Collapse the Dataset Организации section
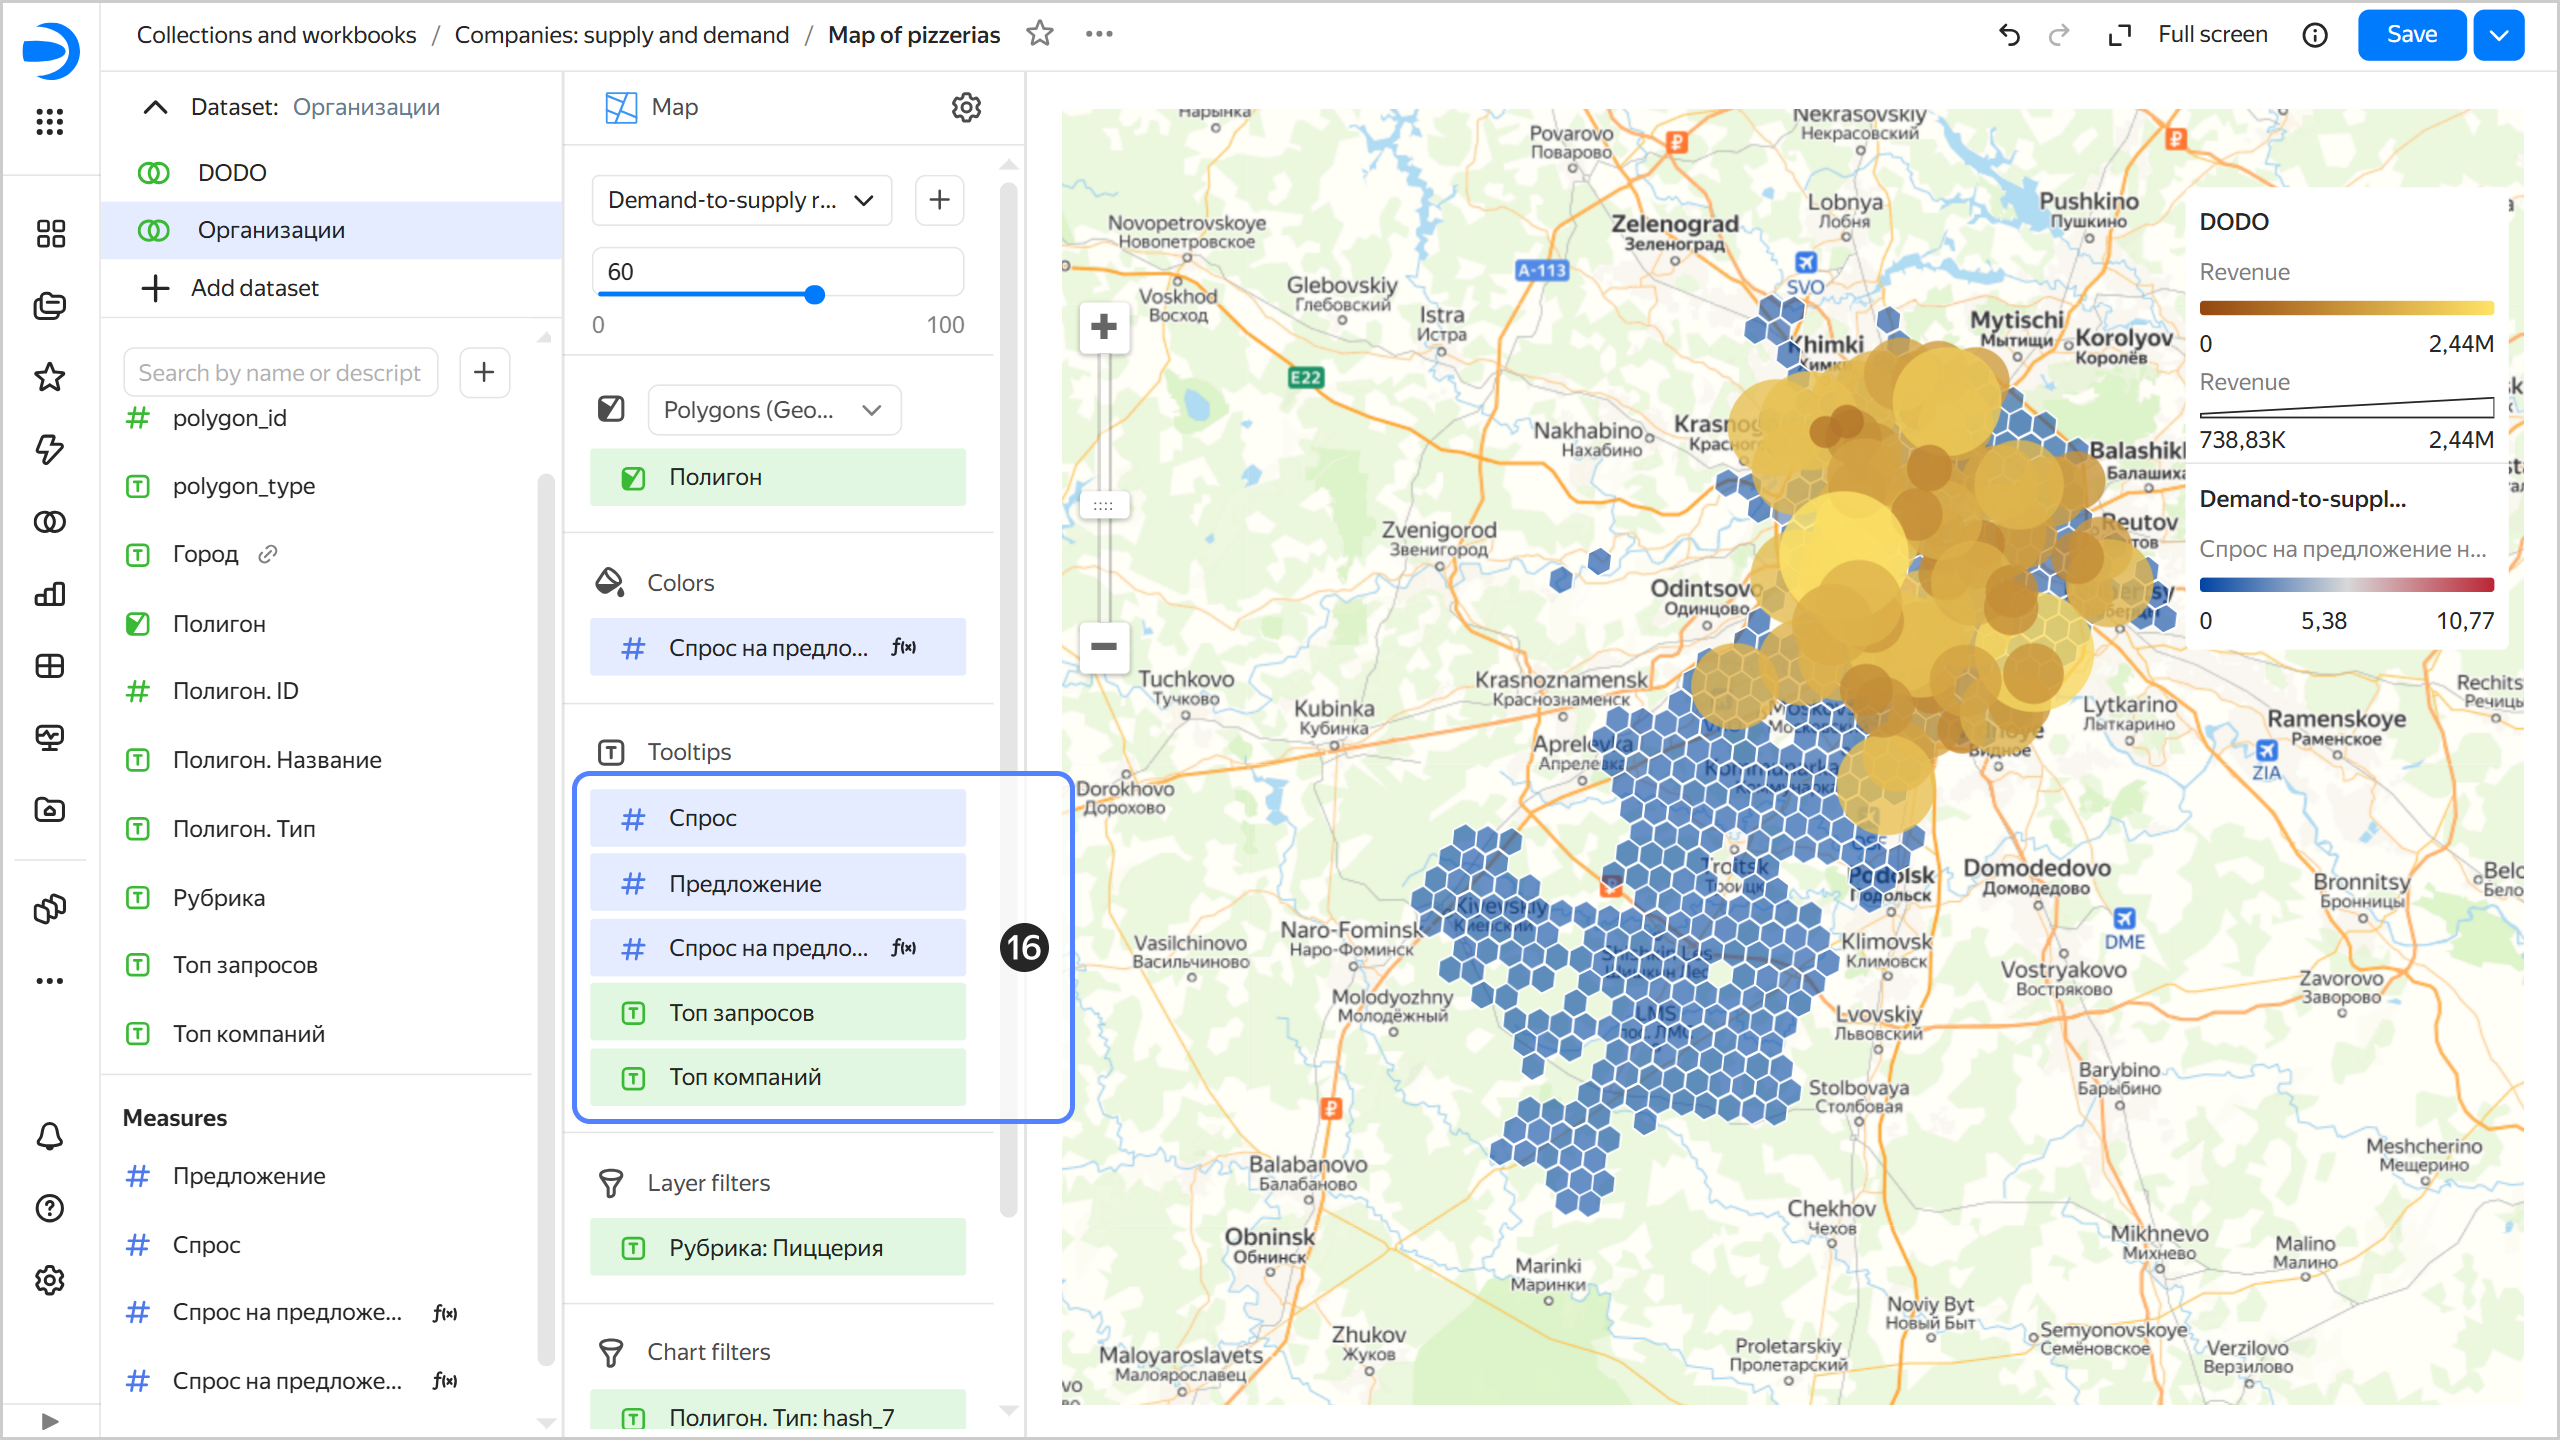 [155, 107]
